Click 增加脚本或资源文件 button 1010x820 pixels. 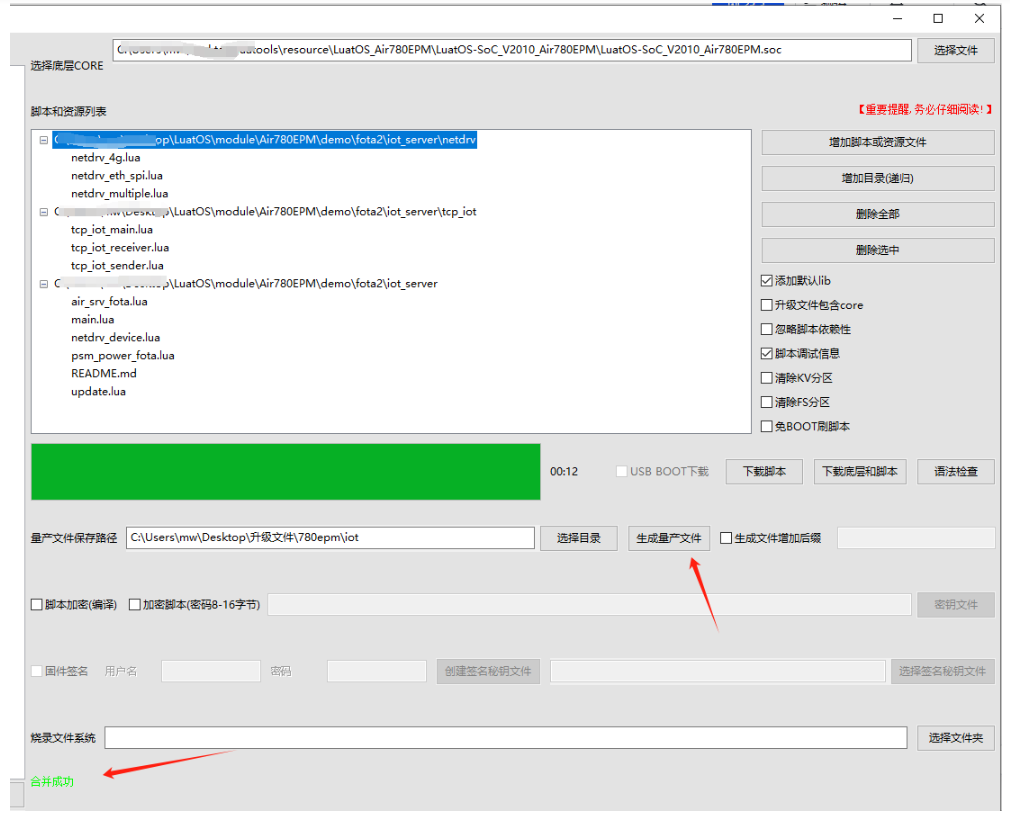[x=877, y=142]
